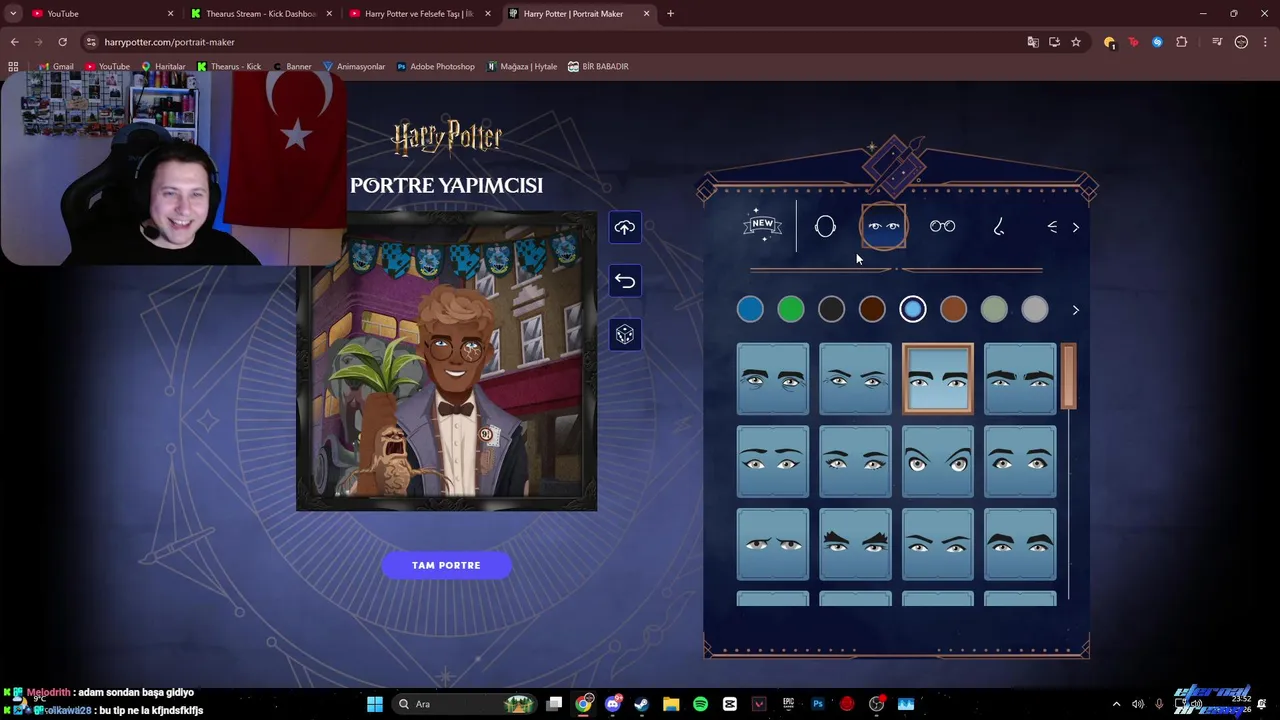Show more categories with the top arrow
This screenshot has width=1280, height=720.
(1076, 228)
